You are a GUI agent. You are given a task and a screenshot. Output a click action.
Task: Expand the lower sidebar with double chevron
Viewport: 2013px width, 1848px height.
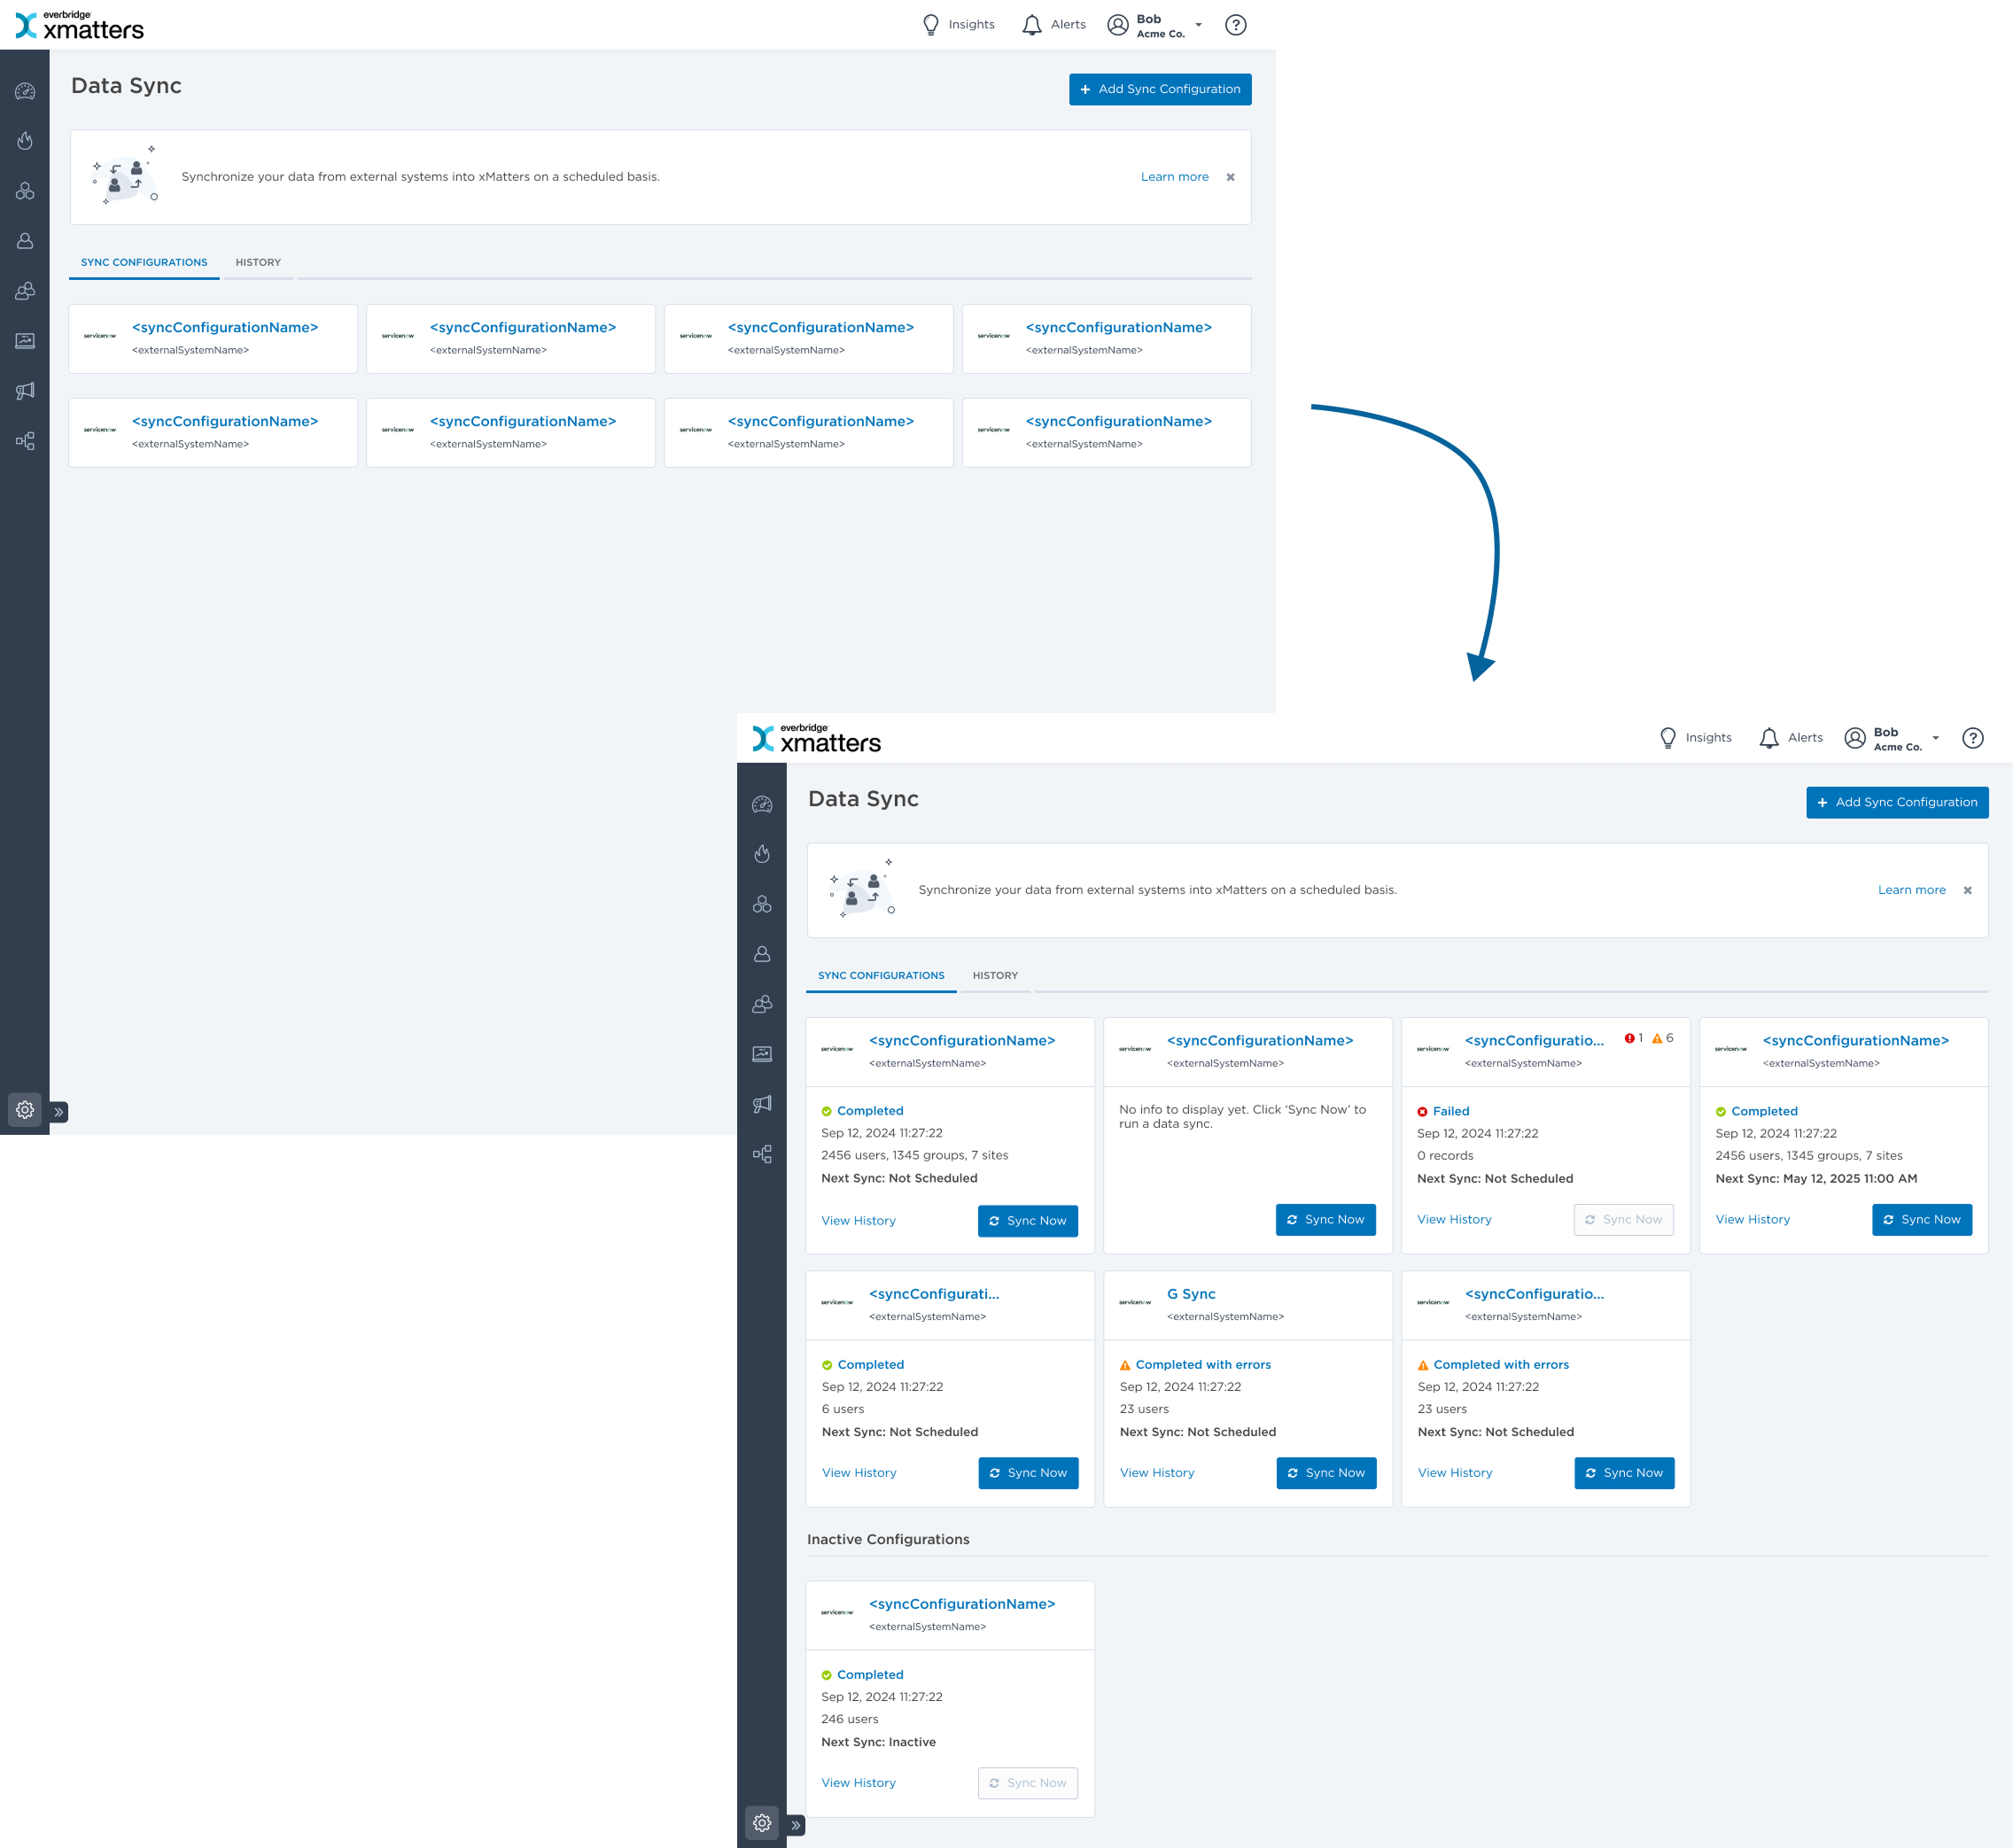pos(796,1825)
